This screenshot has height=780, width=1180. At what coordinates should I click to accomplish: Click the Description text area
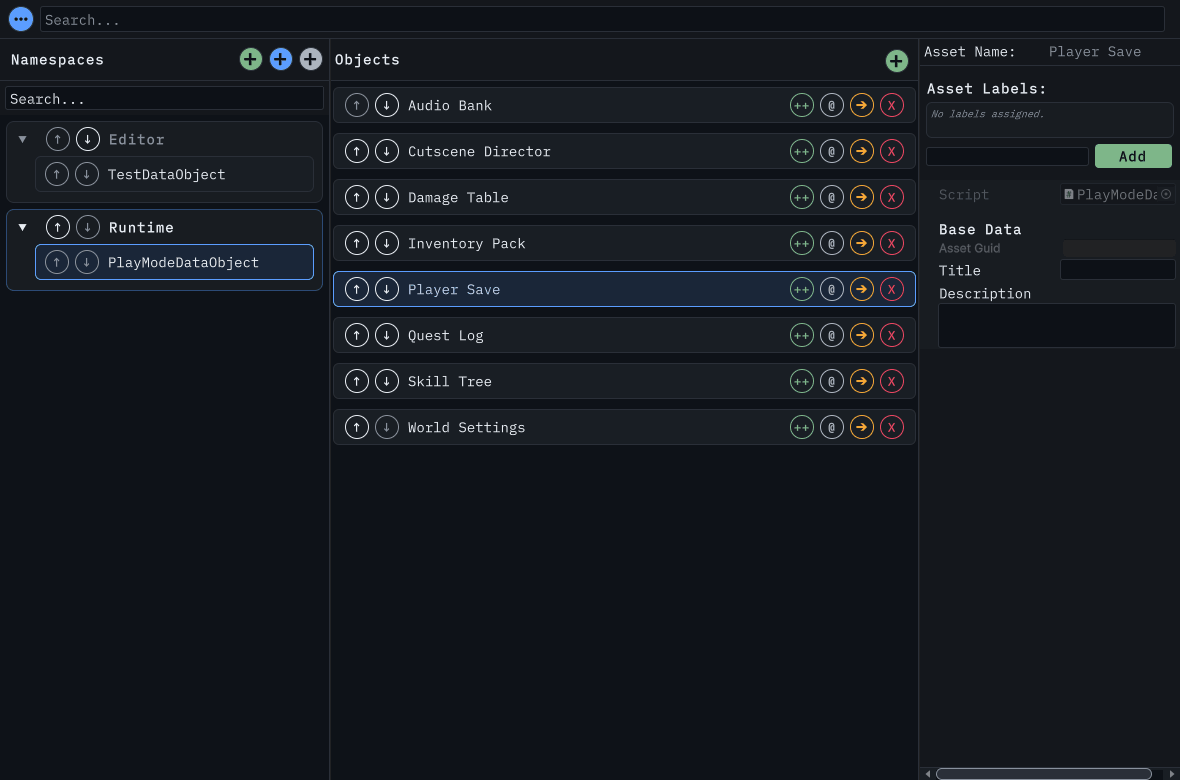pyautogui.click(x=1057, y=325)
